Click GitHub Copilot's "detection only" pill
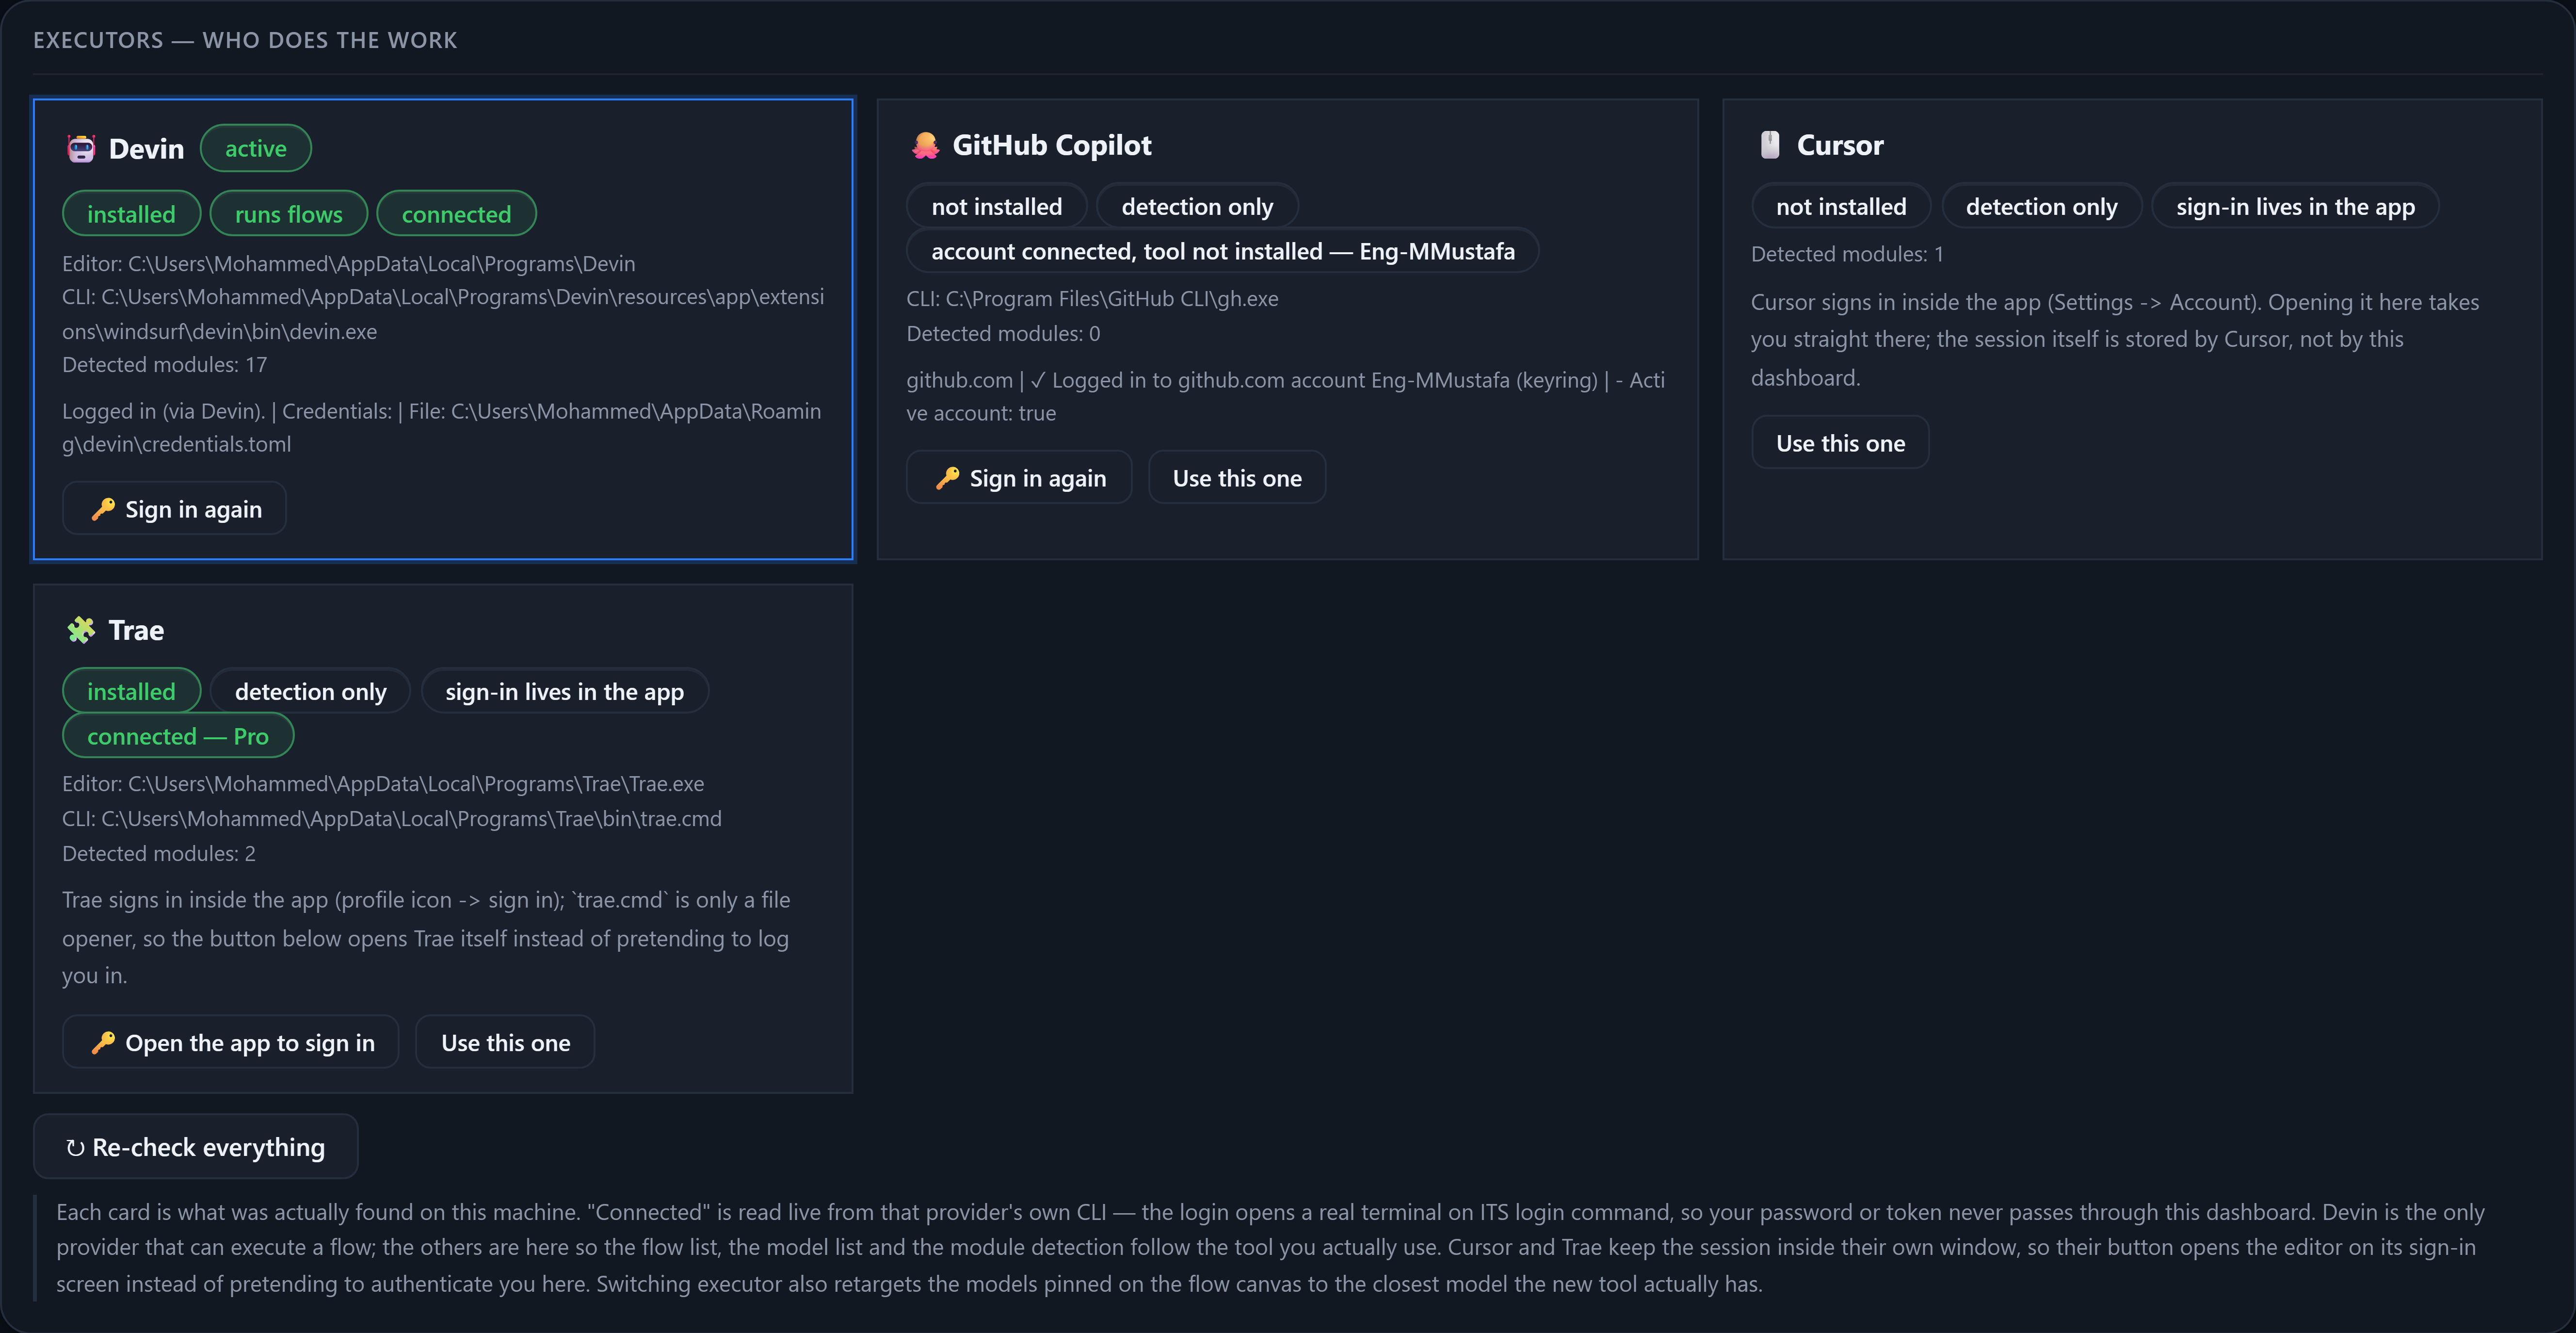The image size is (2576, 1333). pyautogui.click(x=1197, y=207)
